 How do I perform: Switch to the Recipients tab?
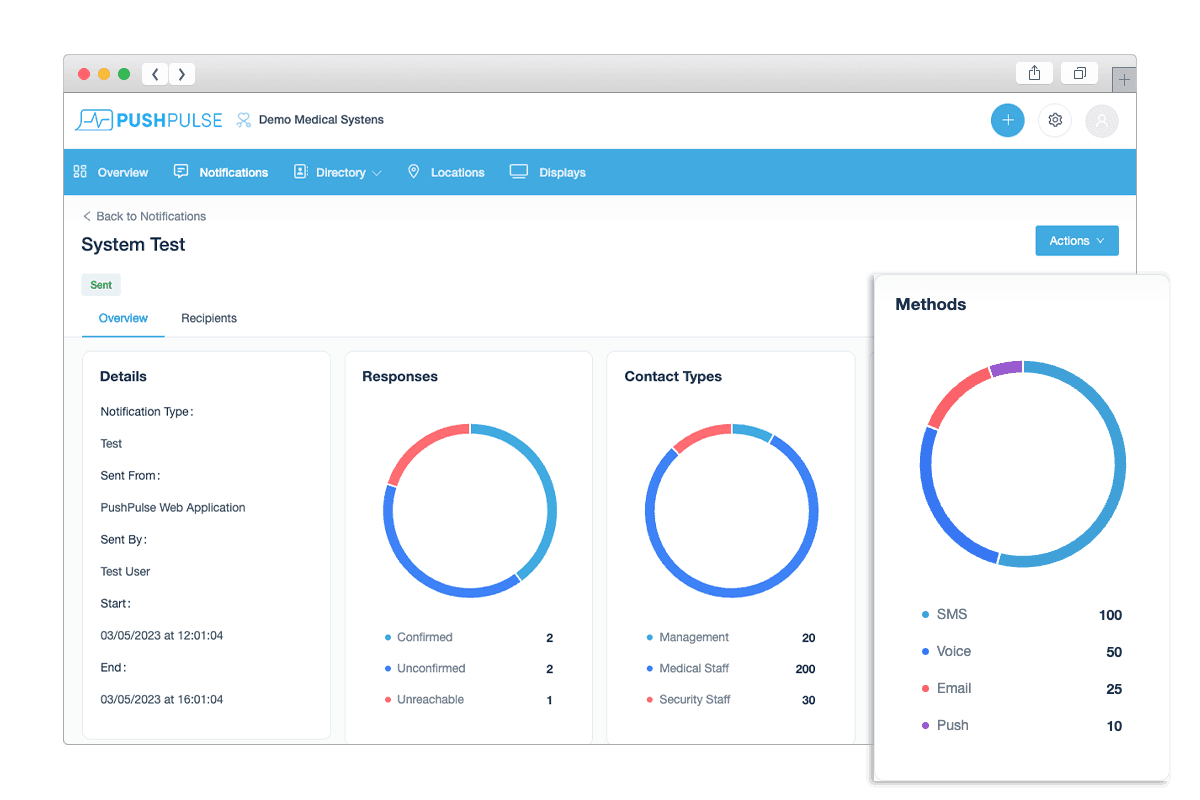[x=209, y=318]
